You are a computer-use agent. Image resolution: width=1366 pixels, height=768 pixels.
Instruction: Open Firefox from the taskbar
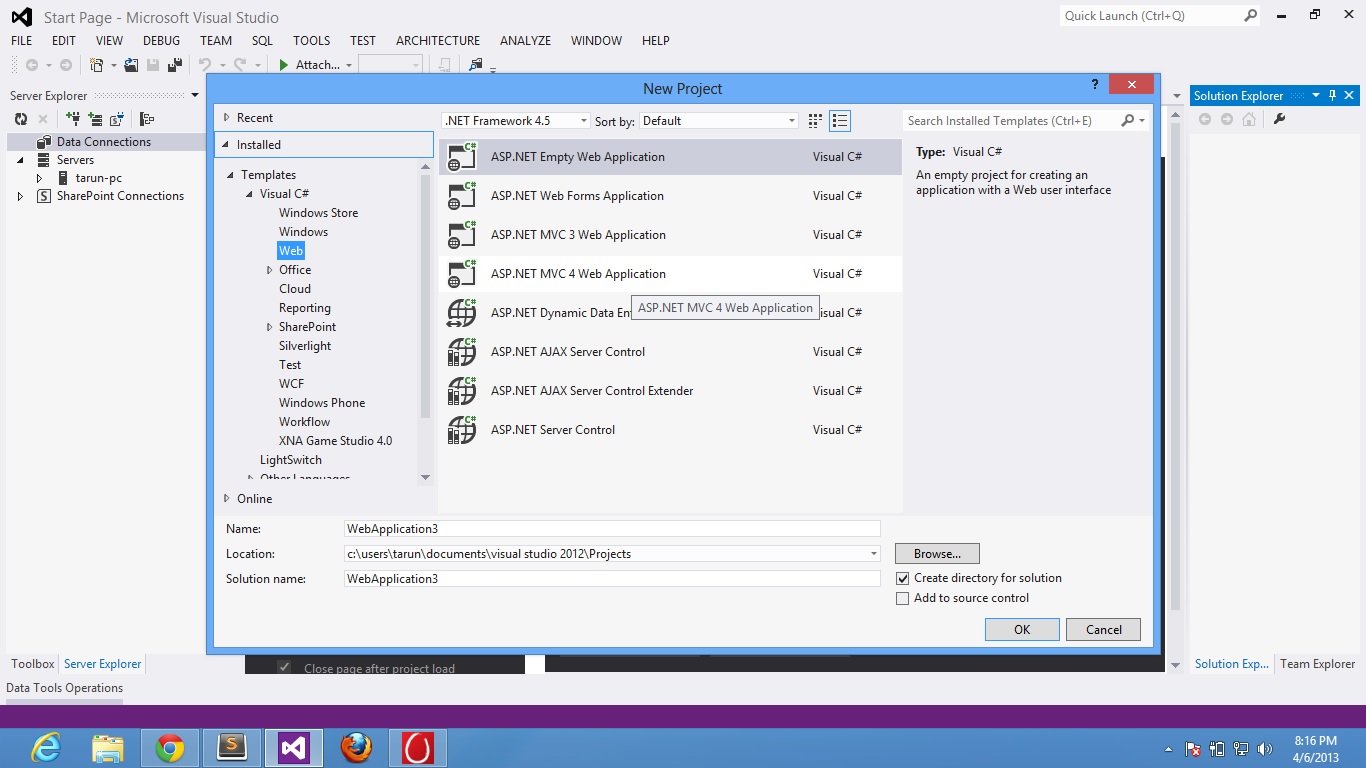pos(356,748)
